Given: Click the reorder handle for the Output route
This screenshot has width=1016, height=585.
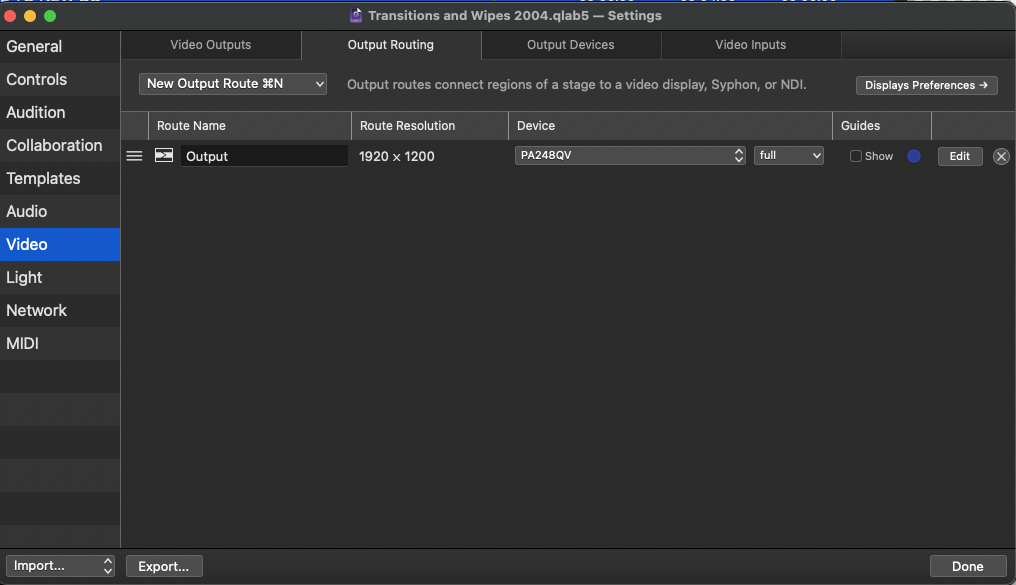Looking at the screenshot, I should pos(134,155).
